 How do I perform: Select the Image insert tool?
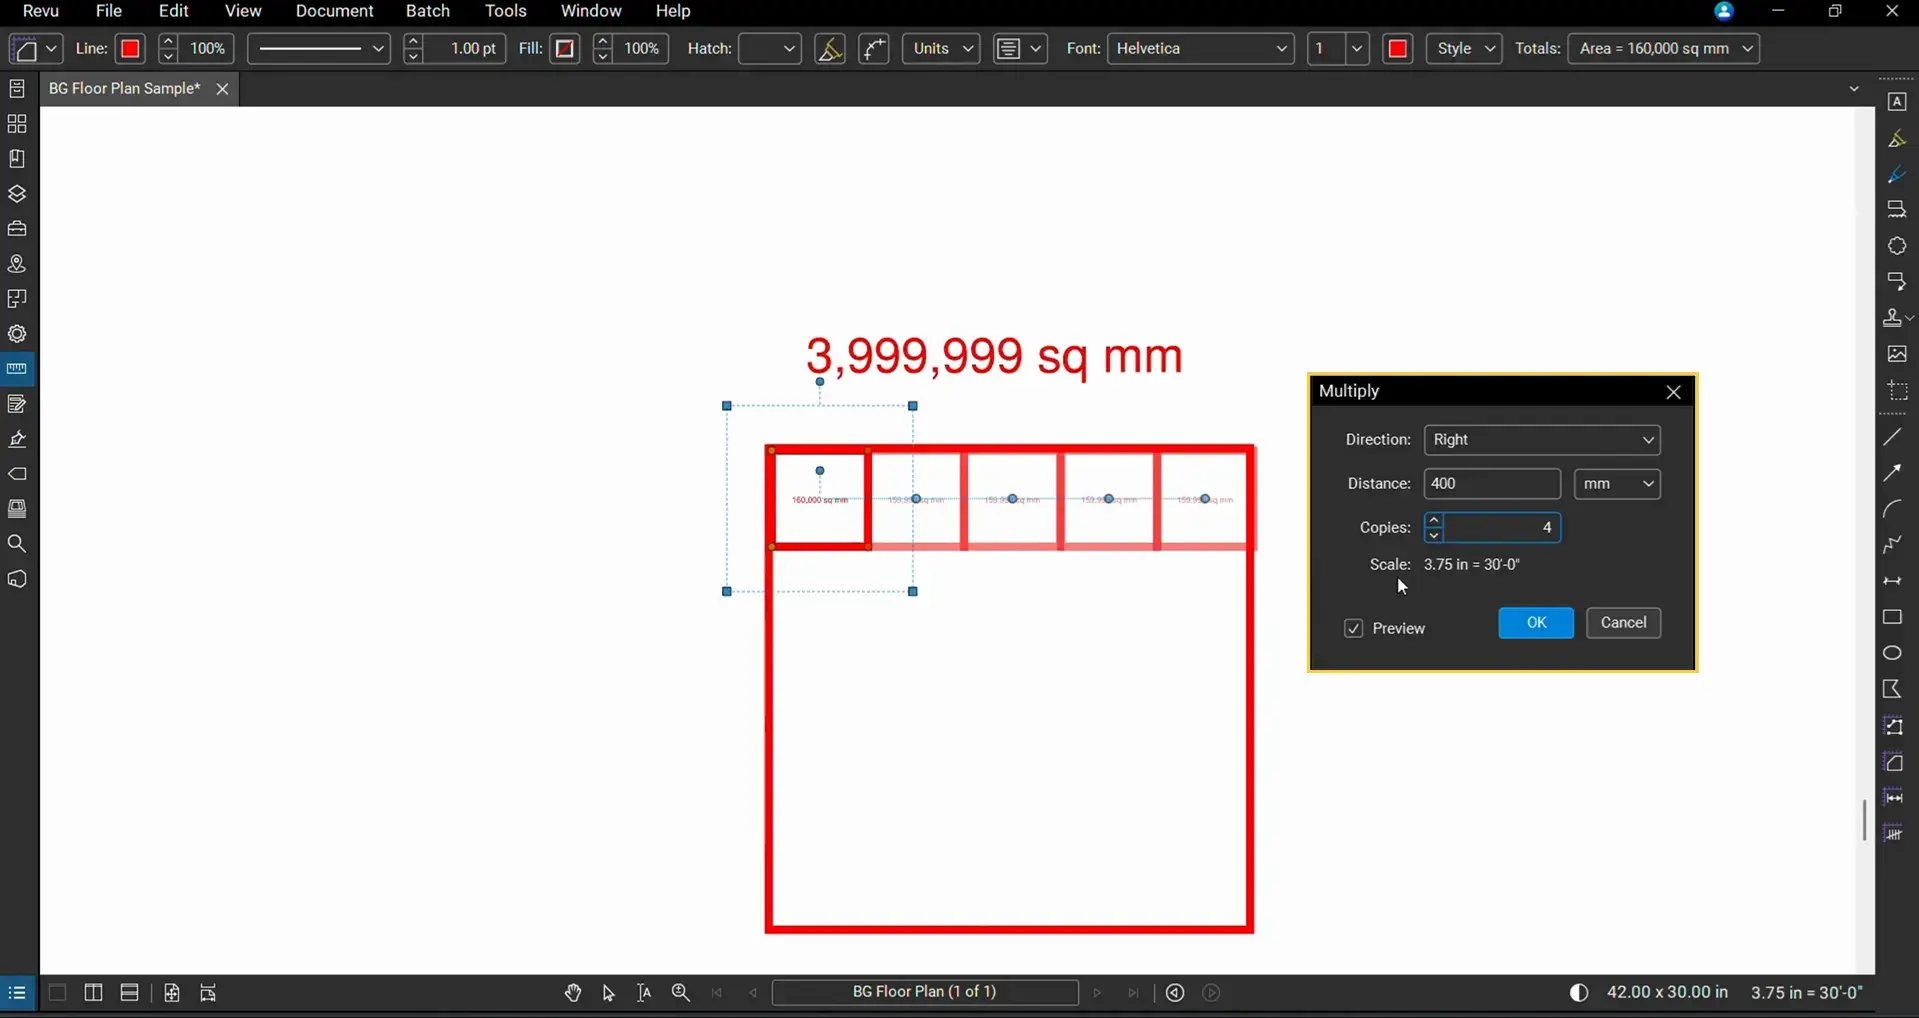[1896, 354]
